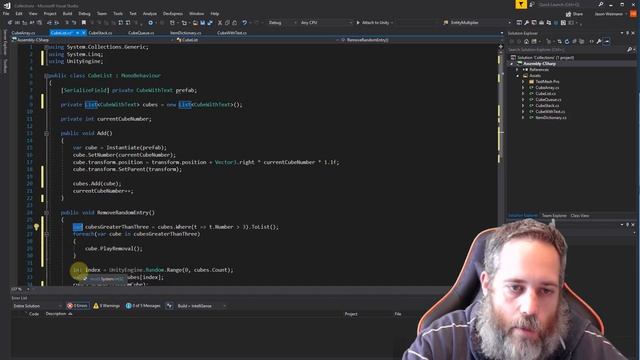Click the Visual Studio logo icon
Image resolution: width=640 pixels, height=360 pixels.
(x=7, y=5)
